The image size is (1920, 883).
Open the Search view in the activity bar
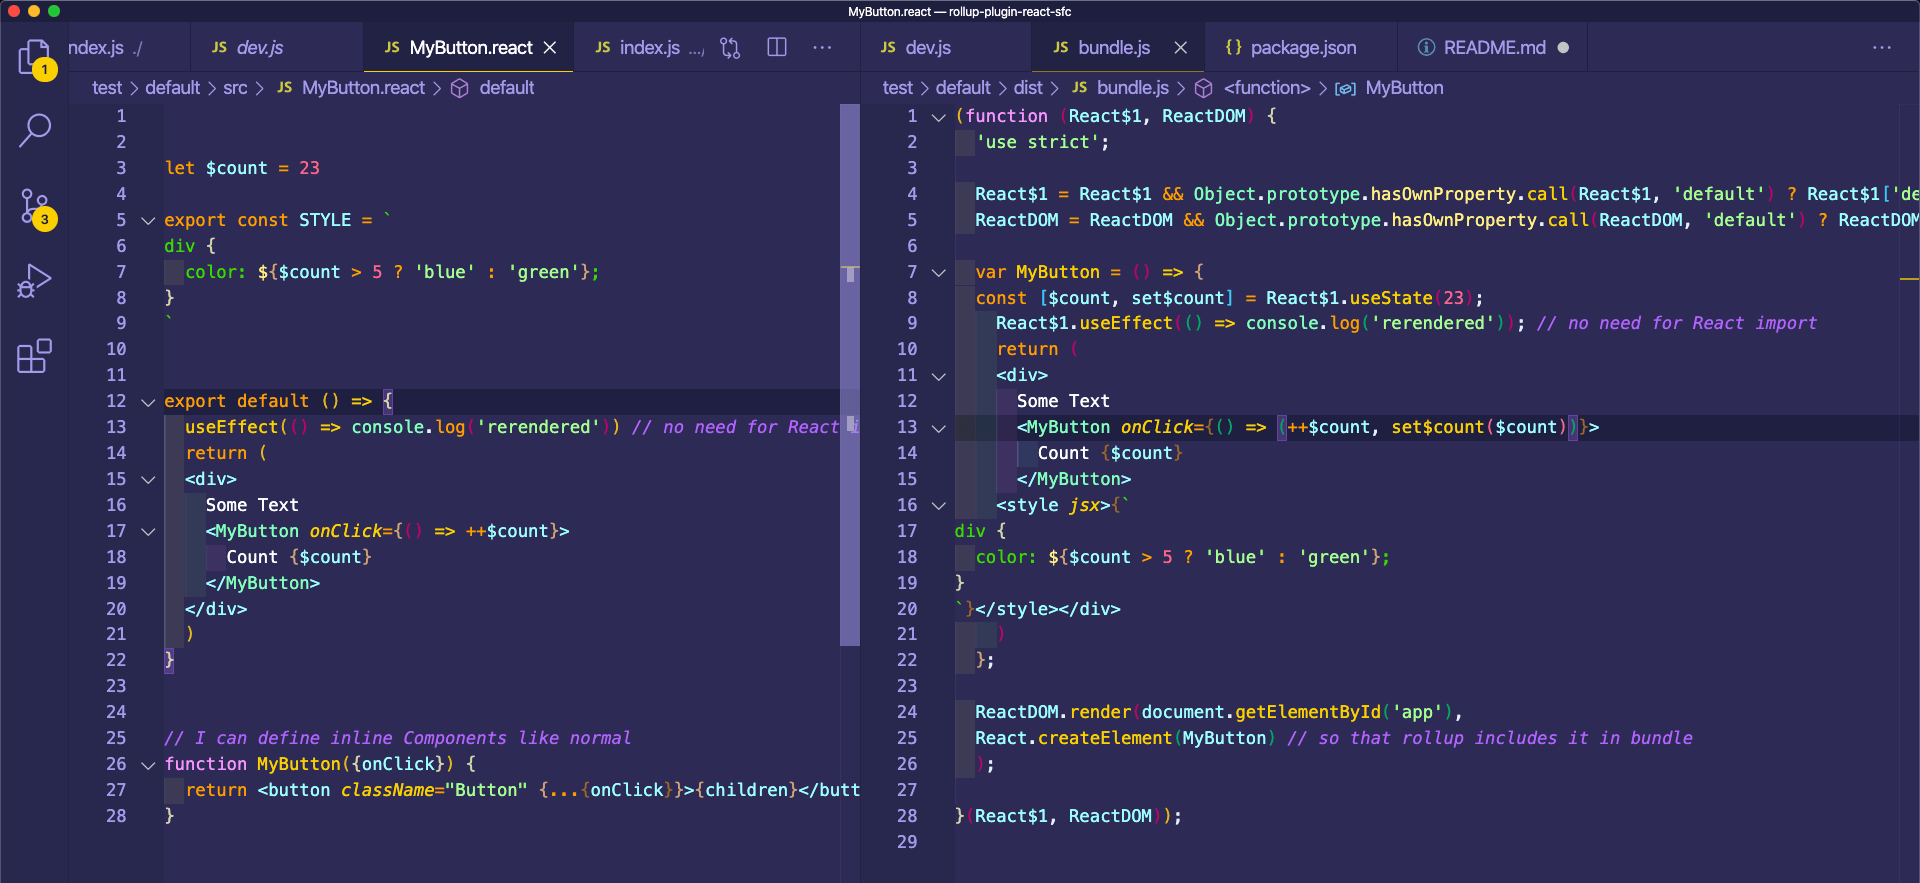35,130
